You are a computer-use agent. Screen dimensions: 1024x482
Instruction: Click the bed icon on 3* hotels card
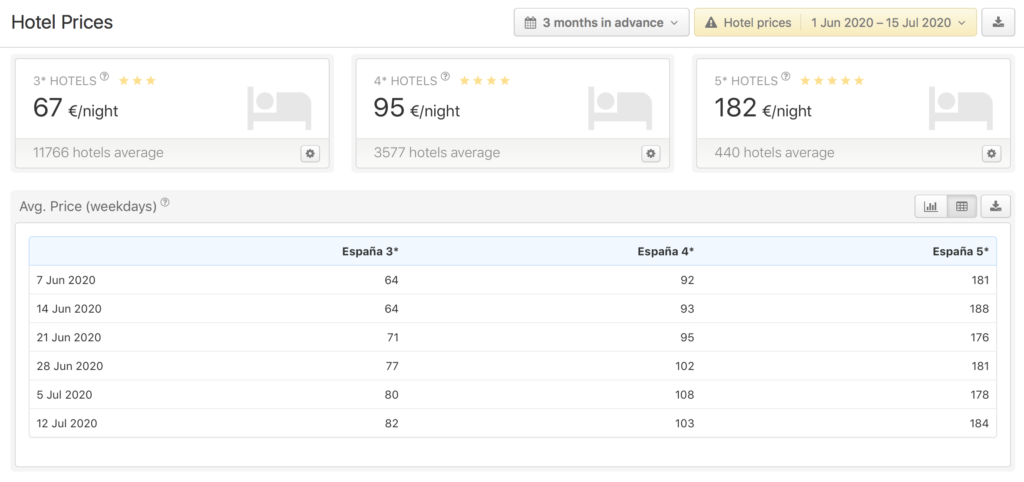[280, 108]
